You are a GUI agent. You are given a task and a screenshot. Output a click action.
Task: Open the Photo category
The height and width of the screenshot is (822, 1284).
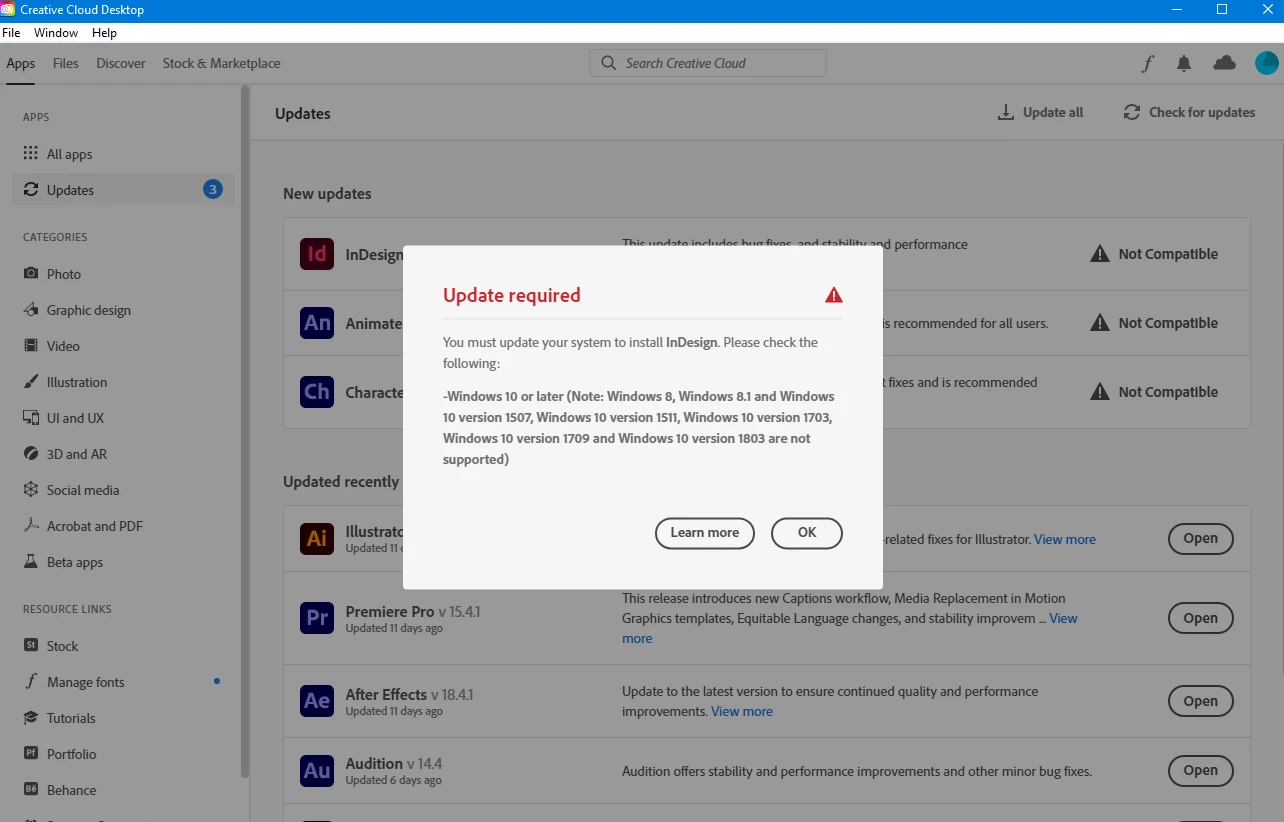coord(123,274)
